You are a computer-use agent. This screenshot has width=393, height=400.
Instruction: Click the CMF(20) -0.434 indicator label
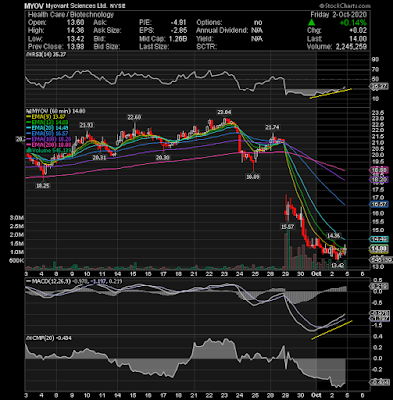coord(50,338)
